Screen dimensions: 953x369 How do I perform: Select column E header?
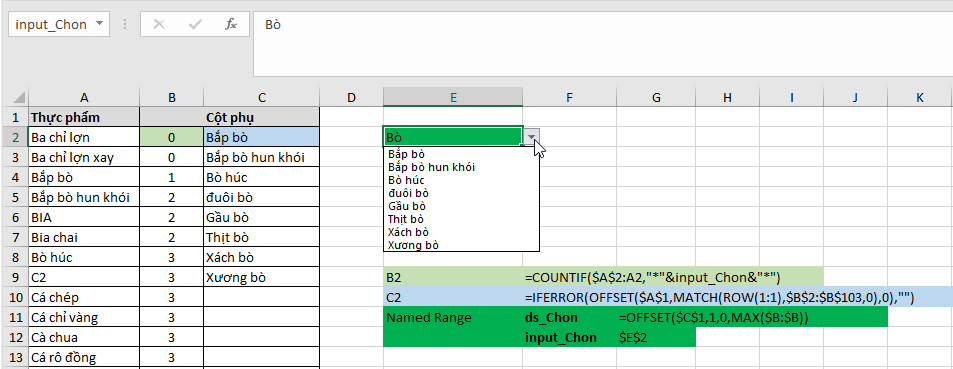[x=453, y=97]
